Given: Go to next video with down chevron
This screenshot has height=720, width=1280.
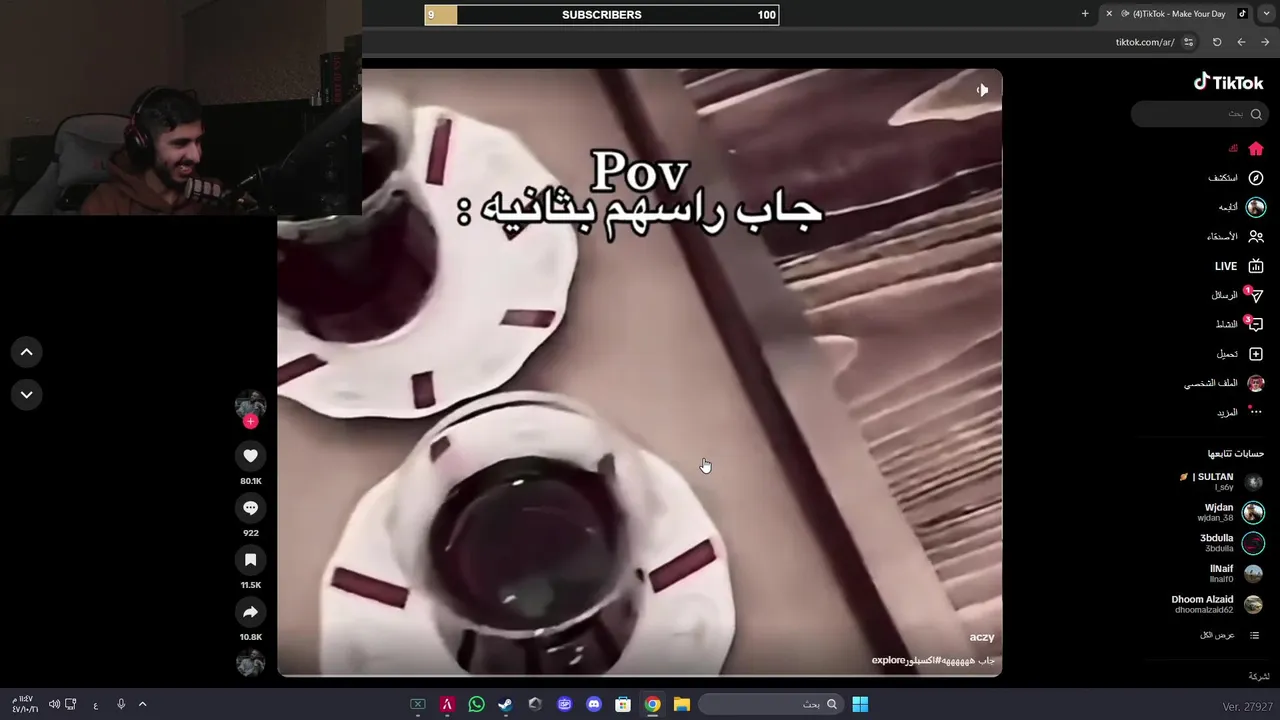Looking at the screenshot, I should point(27,394).
